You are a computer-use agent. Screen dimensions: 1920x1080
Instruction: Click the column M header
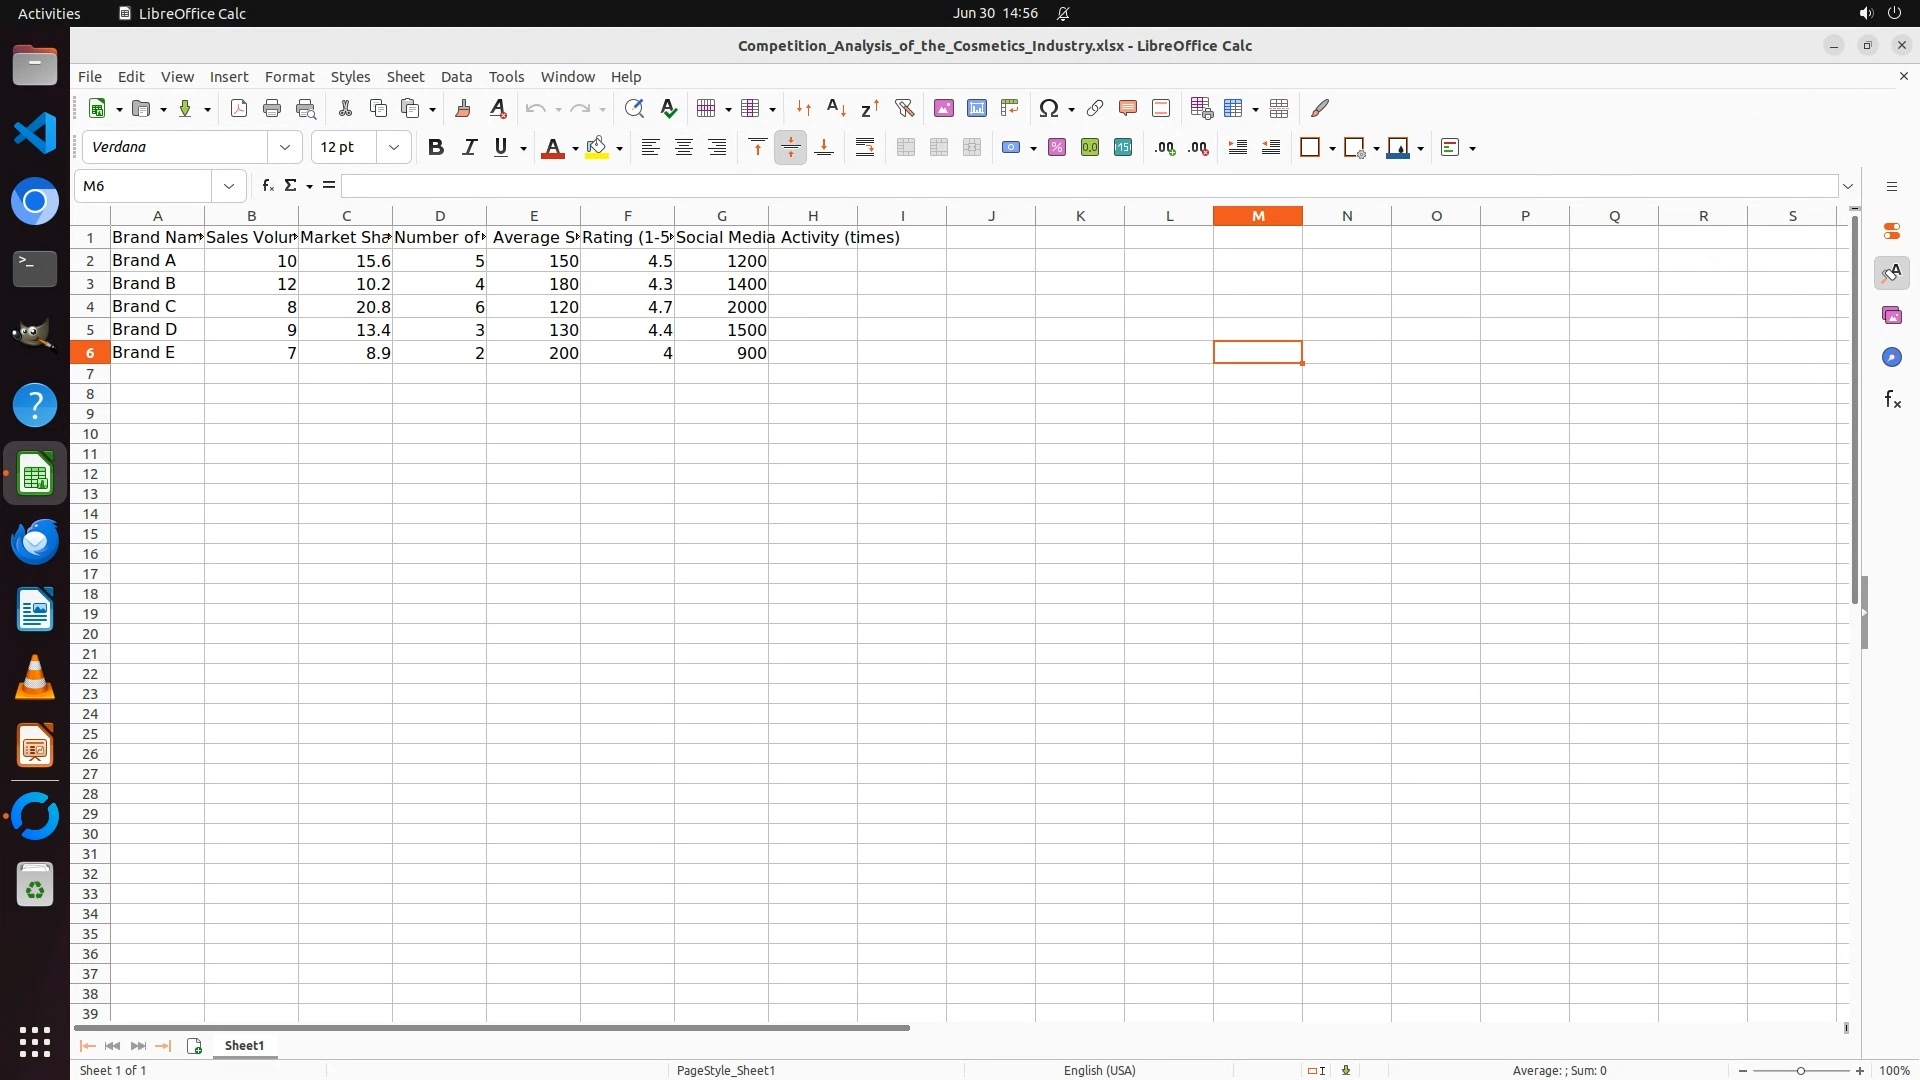click(1257, 216)
